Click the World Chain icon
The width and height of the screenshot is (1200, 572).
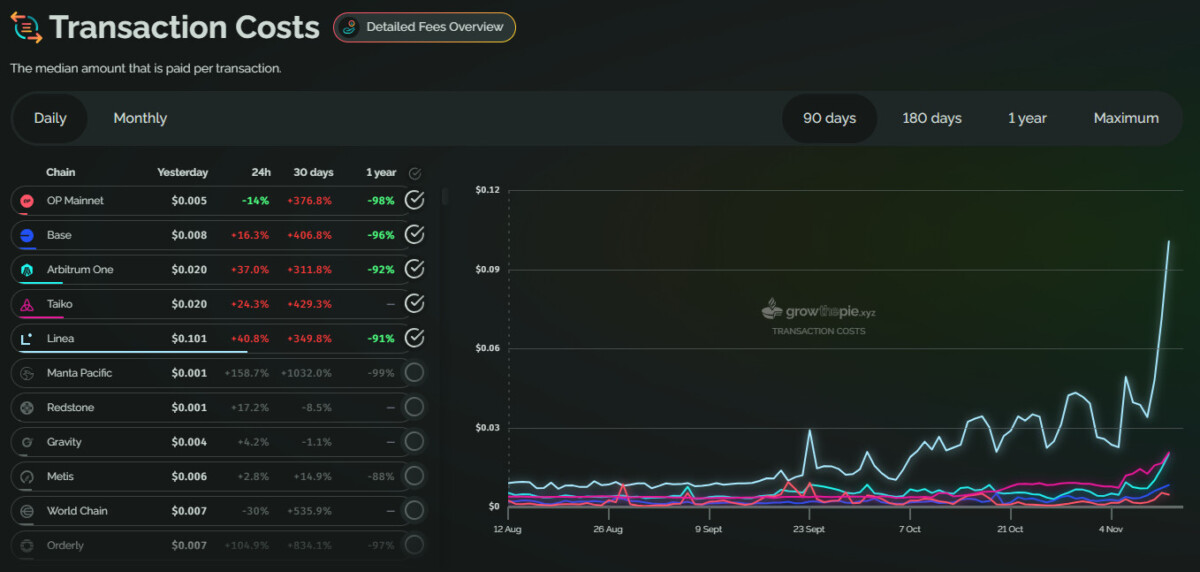27,511
